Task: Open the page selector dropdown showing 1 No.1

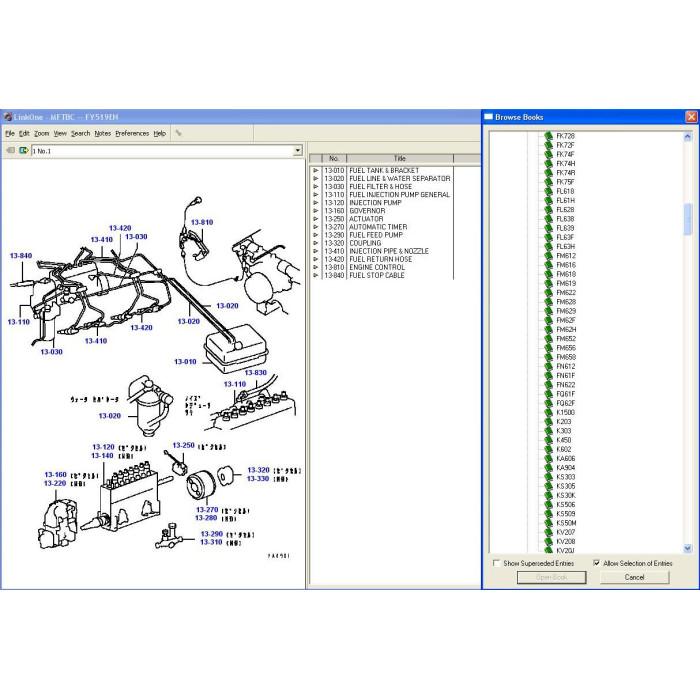Action: pos(298,151)
